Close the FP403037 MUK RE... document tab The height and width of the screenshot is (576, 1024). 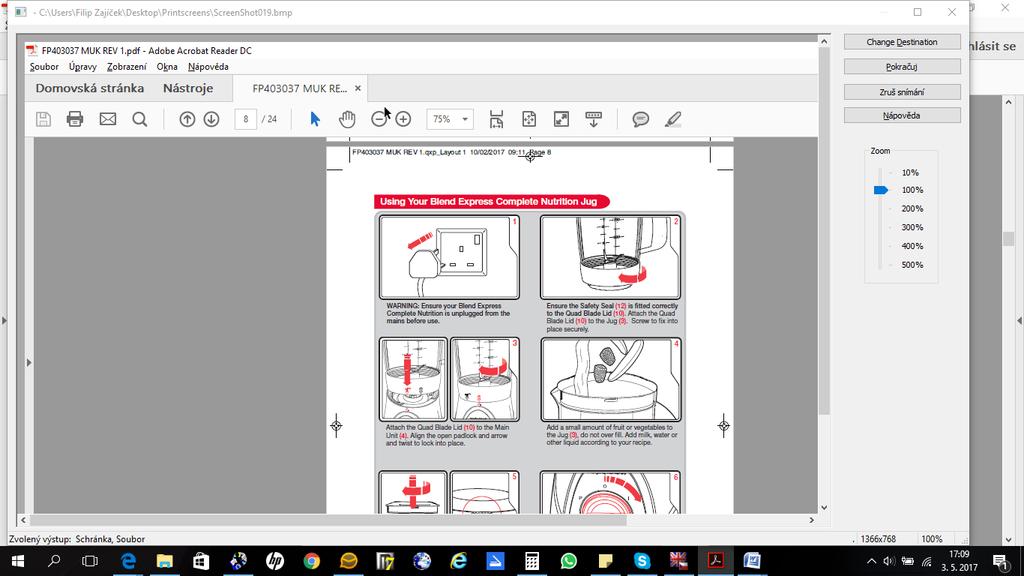pos(358,88)
